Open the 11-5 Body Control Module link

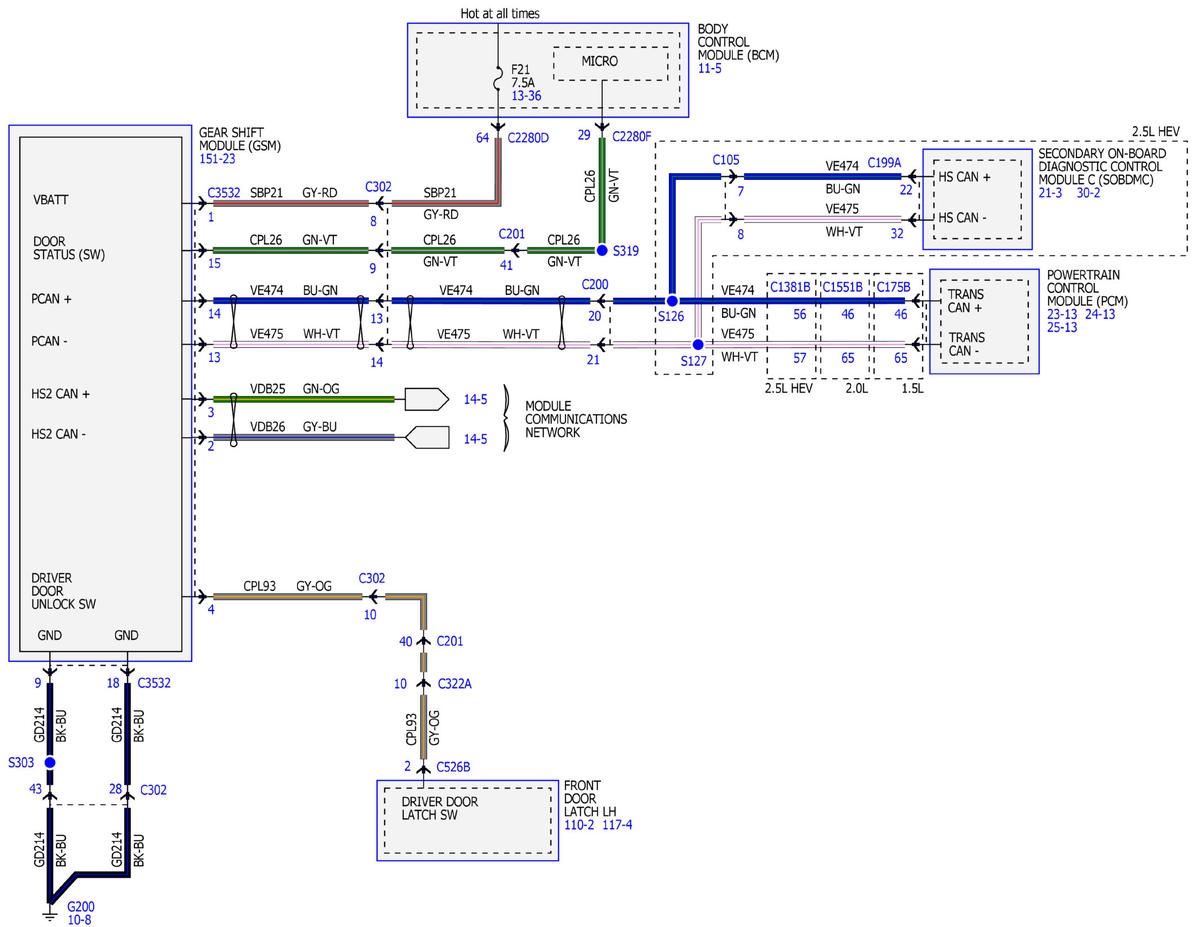[x=710, y=68]
